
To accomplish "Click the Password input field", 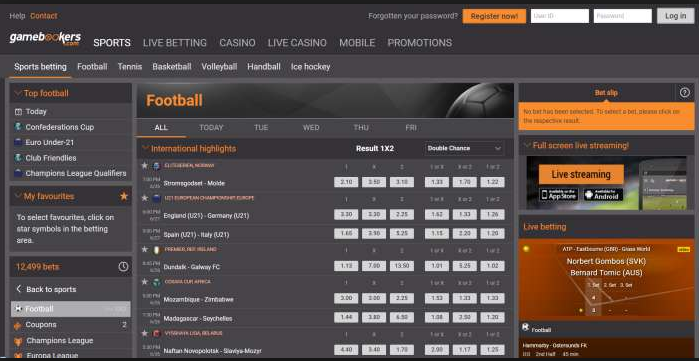I will pyautogui.click(x=623, y=16).
